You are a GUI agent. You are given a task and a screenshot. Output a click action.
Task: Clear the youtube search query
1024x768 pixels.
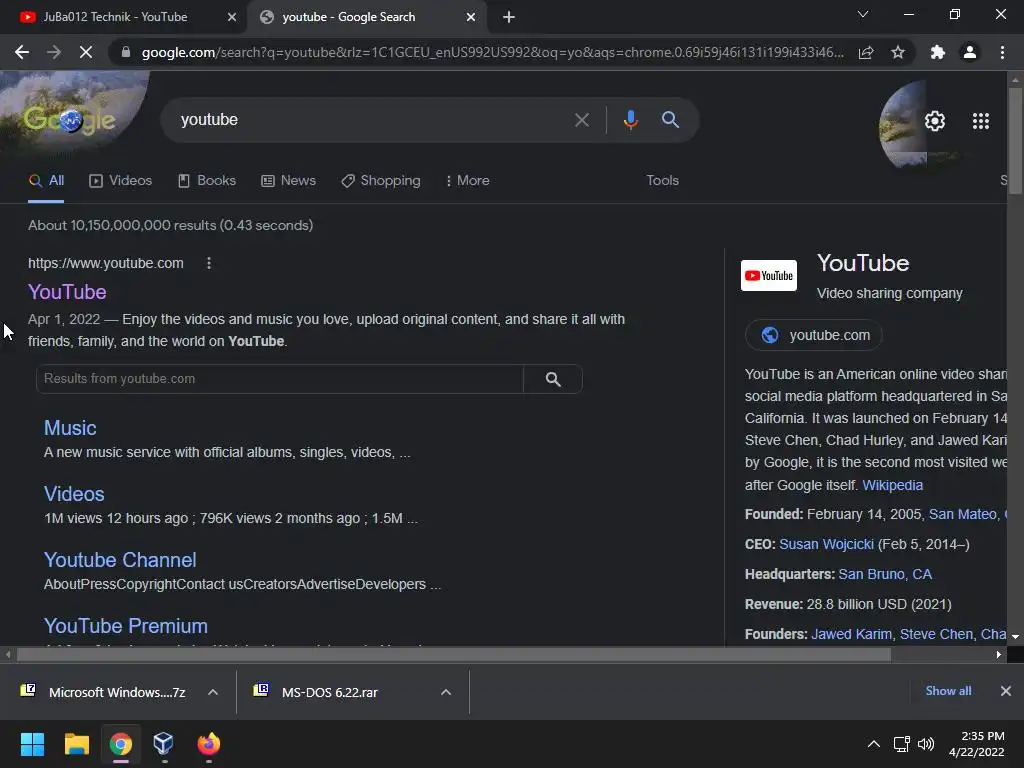(582, 120)
